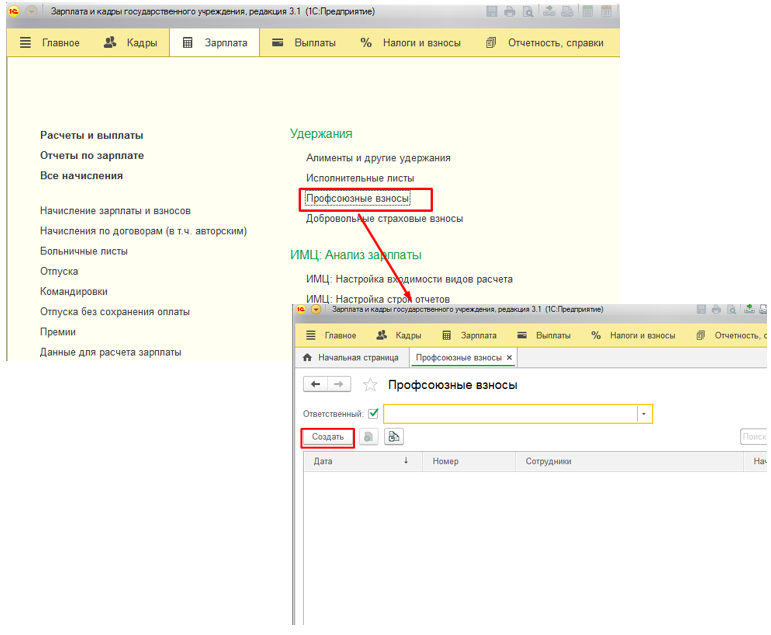Open Алименты и другие удержания link
The height and width of the screenshot is (635, 771).
(x=378, y=158)
